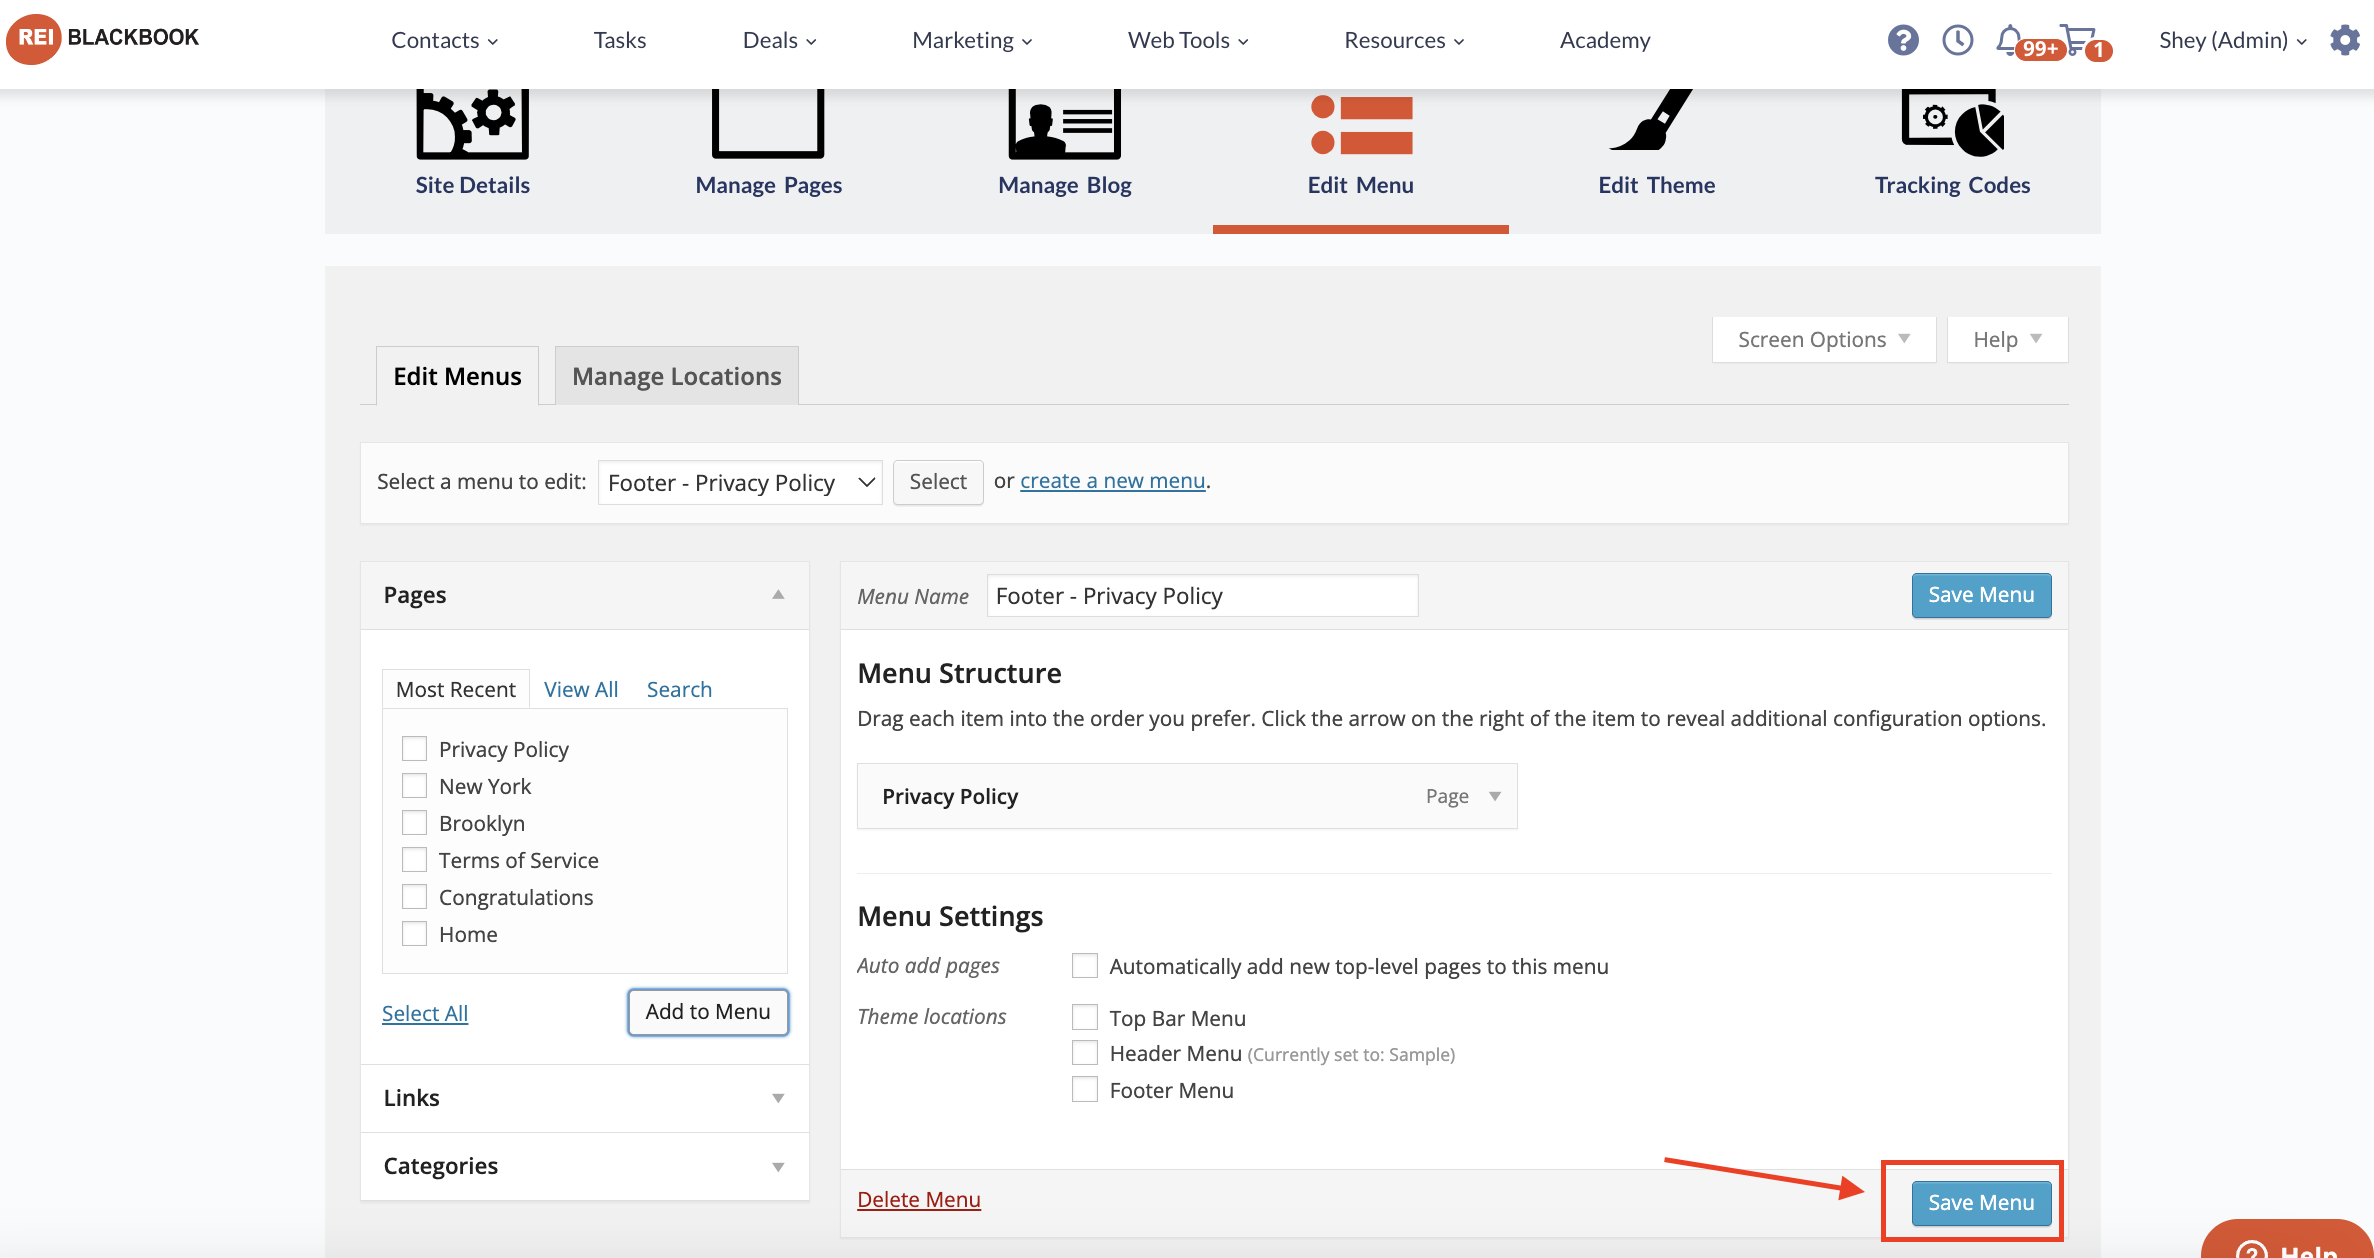Open the Shey (Admin) account dropdown

click(2232, 40)
